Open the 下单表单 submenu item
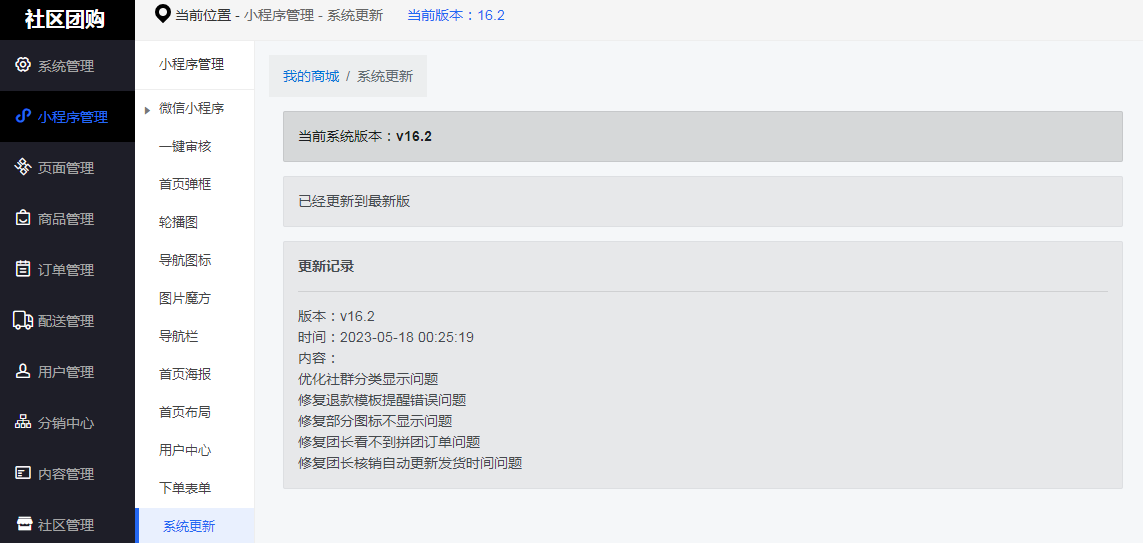1143x543 pixels. coord(185,488)
